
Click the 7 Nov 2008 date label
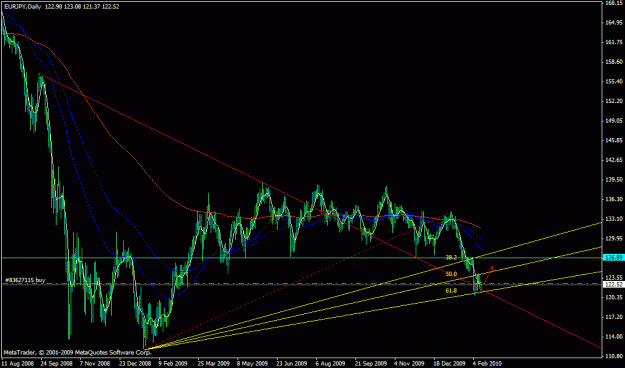click(x=95, y=364)
